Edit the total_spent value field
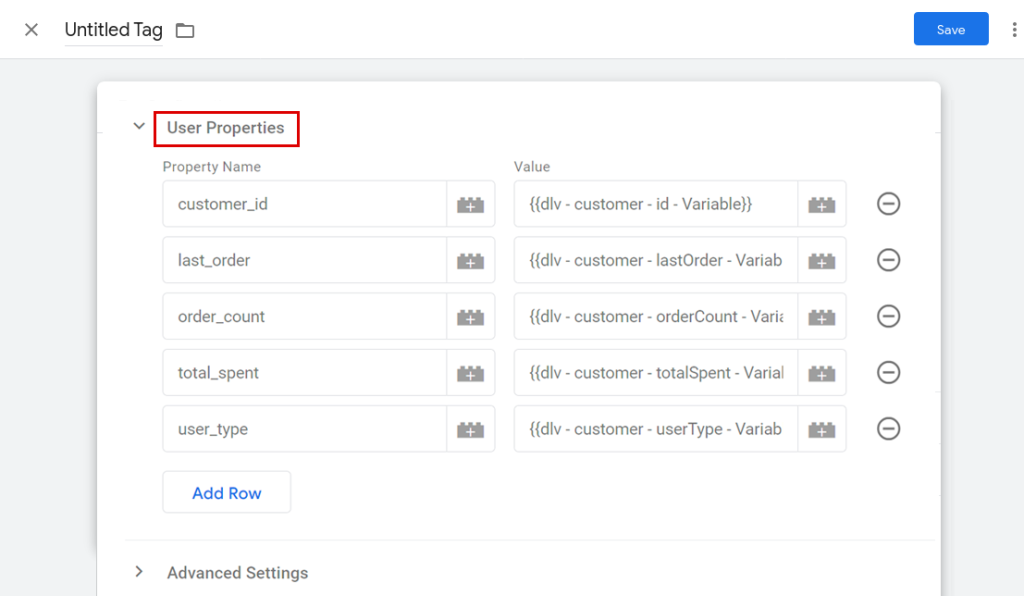This screenshot has width=1024, height=596. [x=650, y=372]
